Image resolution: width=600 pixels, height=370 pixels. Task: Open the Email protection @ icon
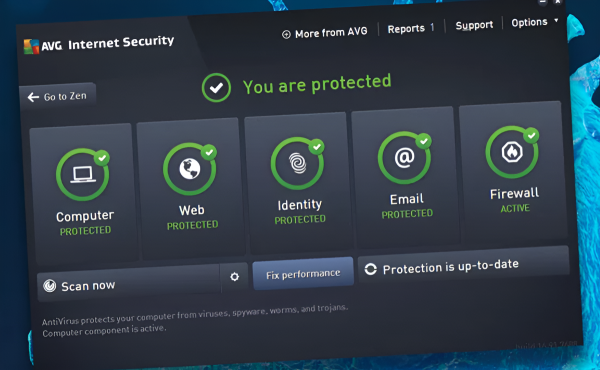tap(404, 158)
